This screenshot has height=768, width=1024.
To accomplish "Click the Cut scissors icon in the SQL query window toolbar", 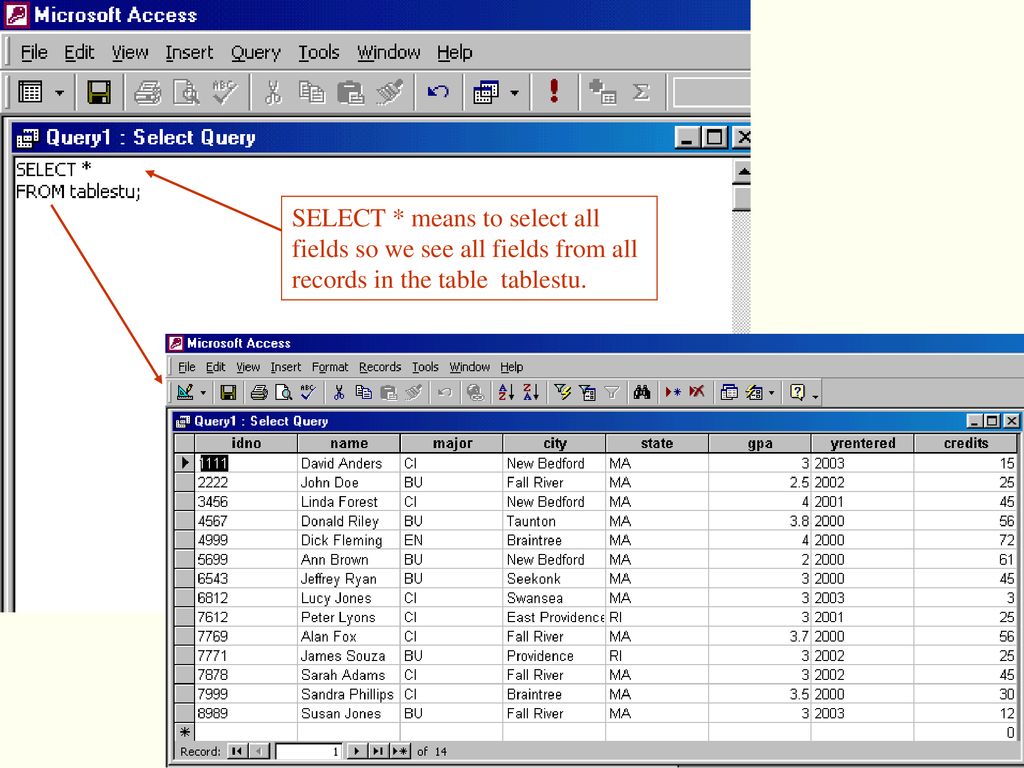I will pyautogui.click(x=273, y=92).
